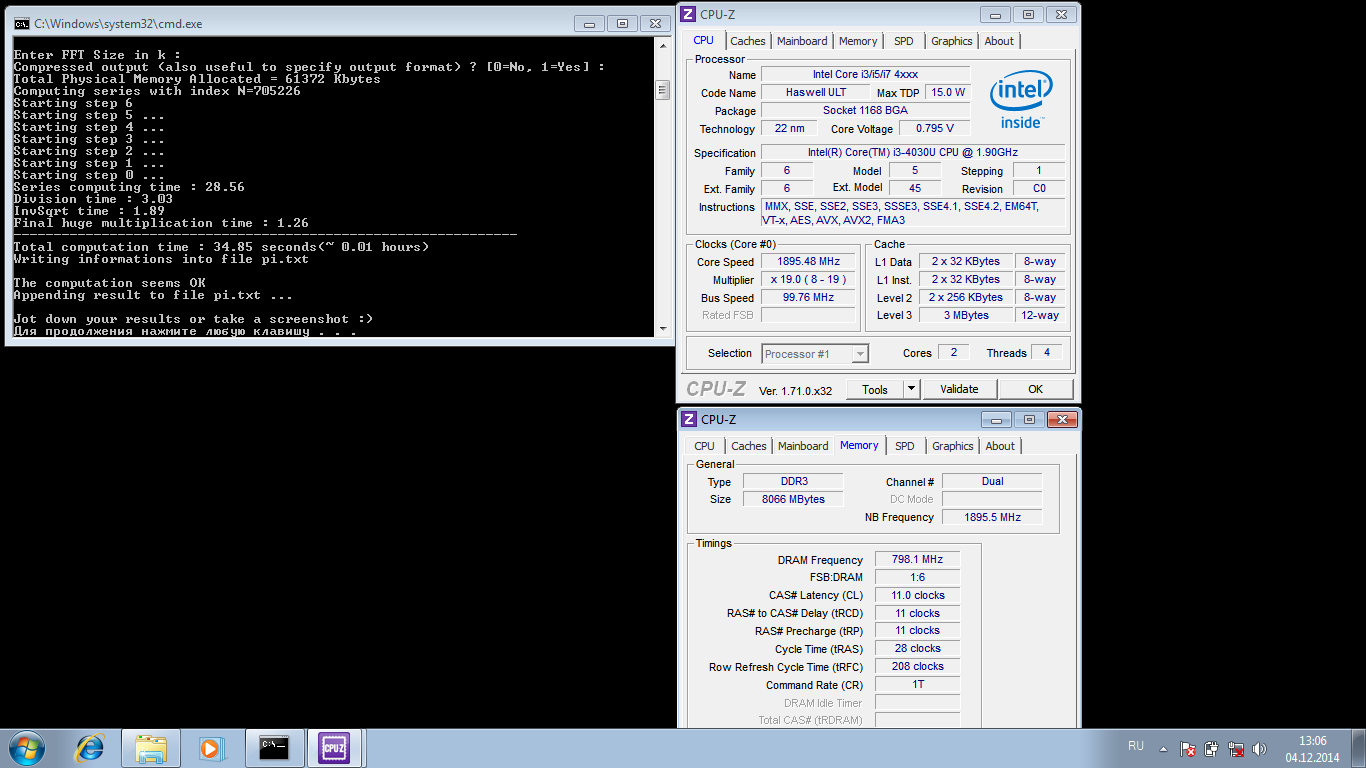This screenshot has width=1366, height=768.
Task: Open the Action Center flag icon
Action: pyautogui.click(x=1188, y=748)
